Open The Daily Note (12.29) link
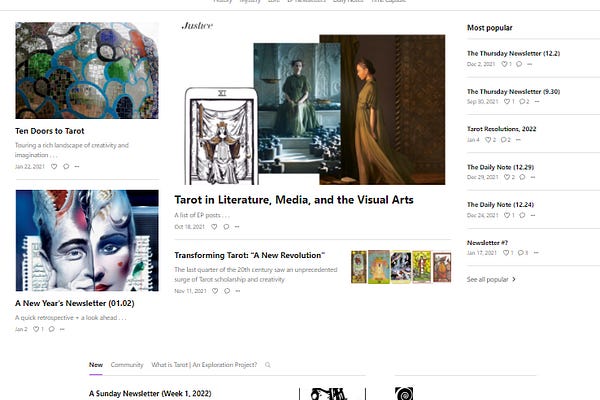 pyautogui.click(x=500, y=167)
